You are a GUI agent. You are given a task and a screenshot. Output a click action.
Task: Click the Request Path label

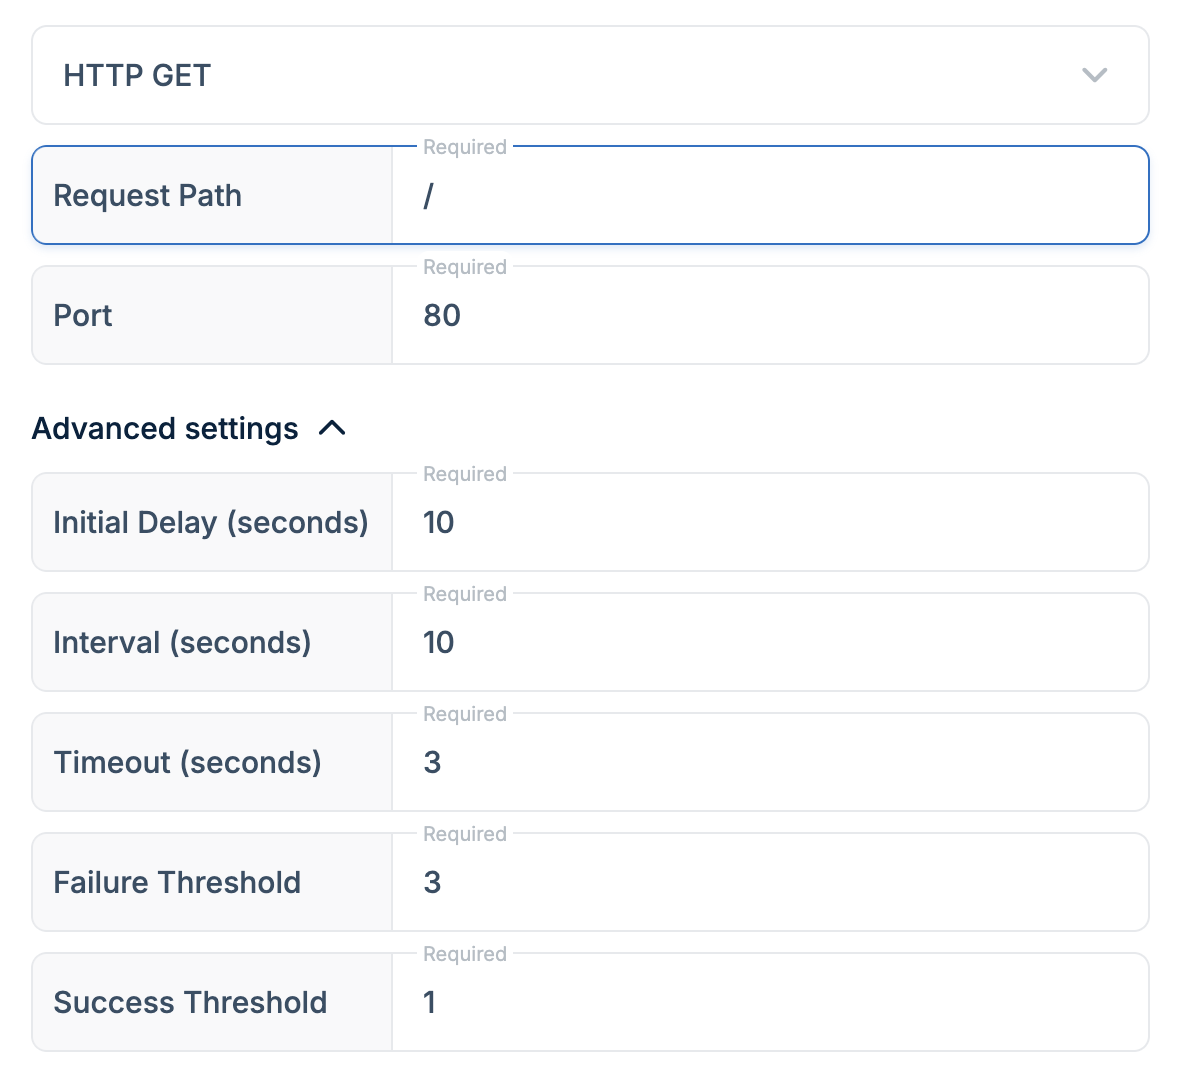(148, 196)
